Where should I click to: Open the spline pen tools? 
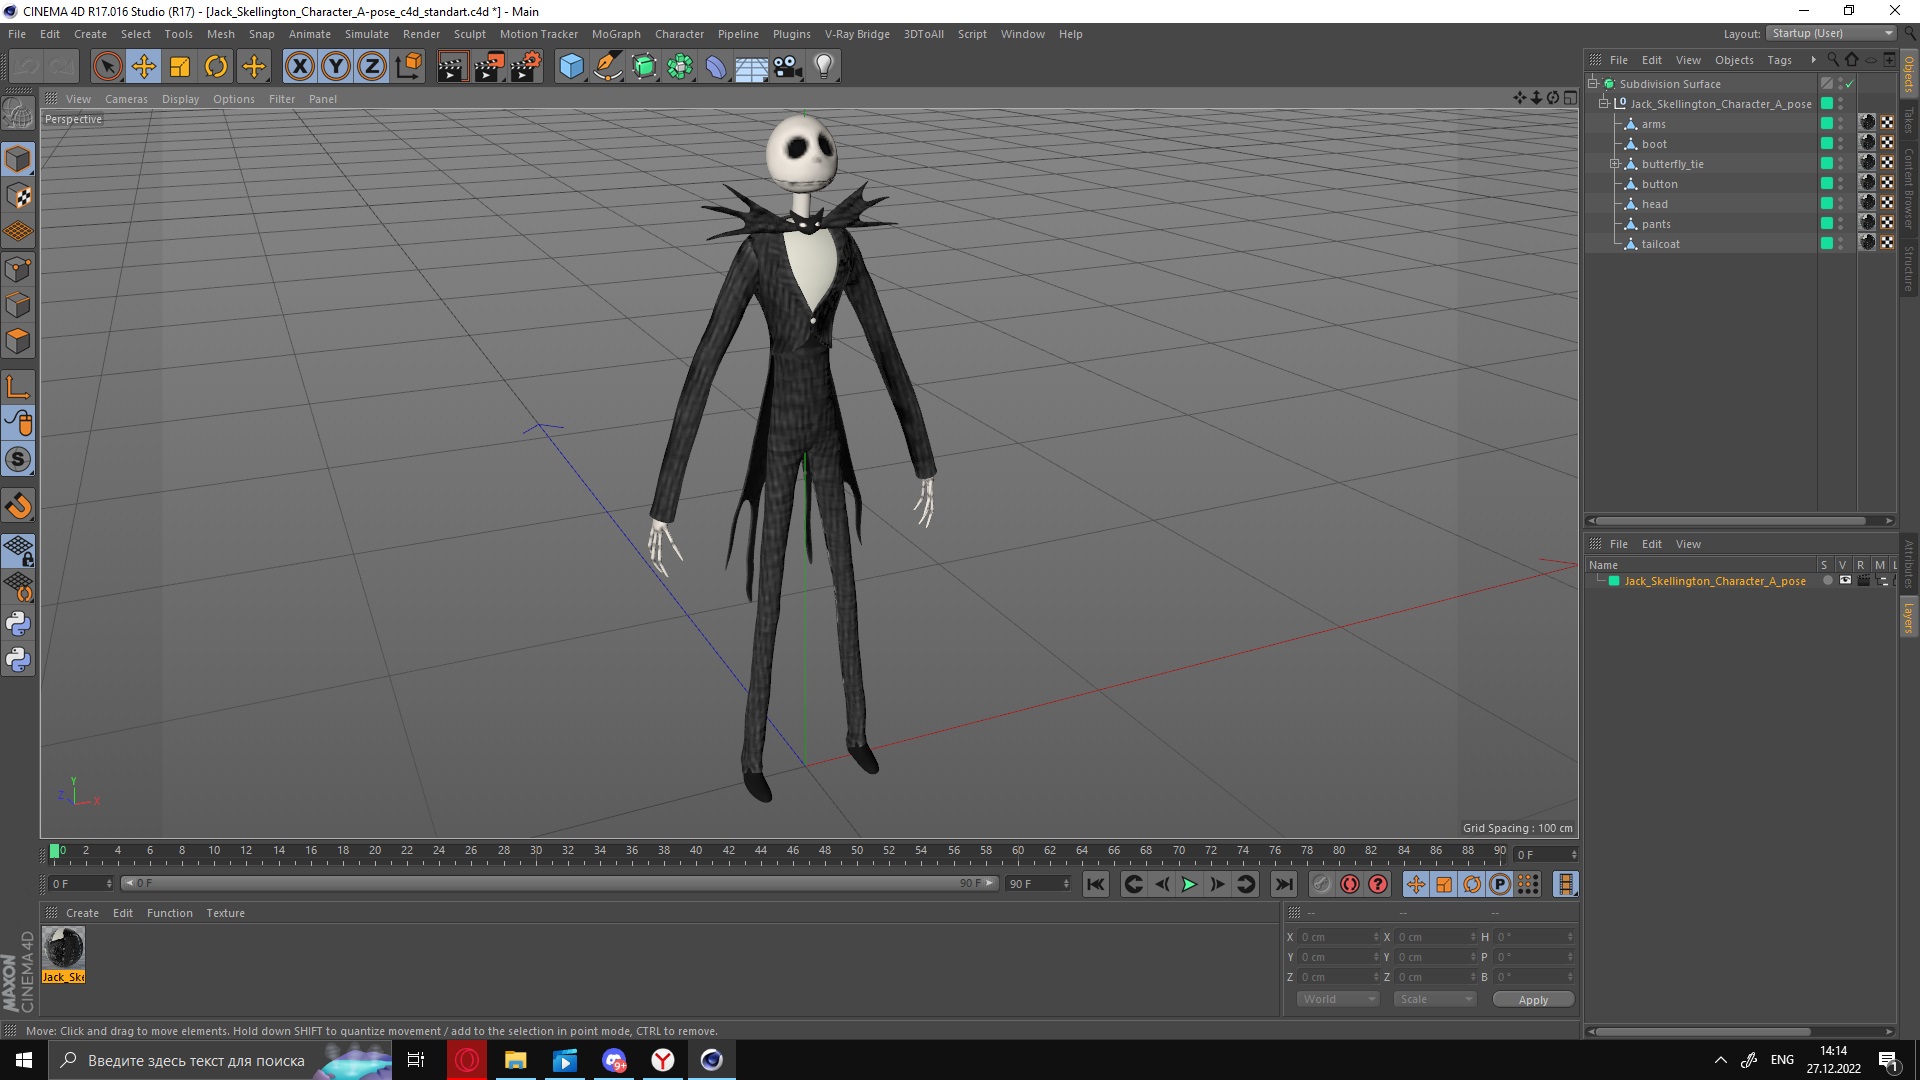[x=608, y=67]
